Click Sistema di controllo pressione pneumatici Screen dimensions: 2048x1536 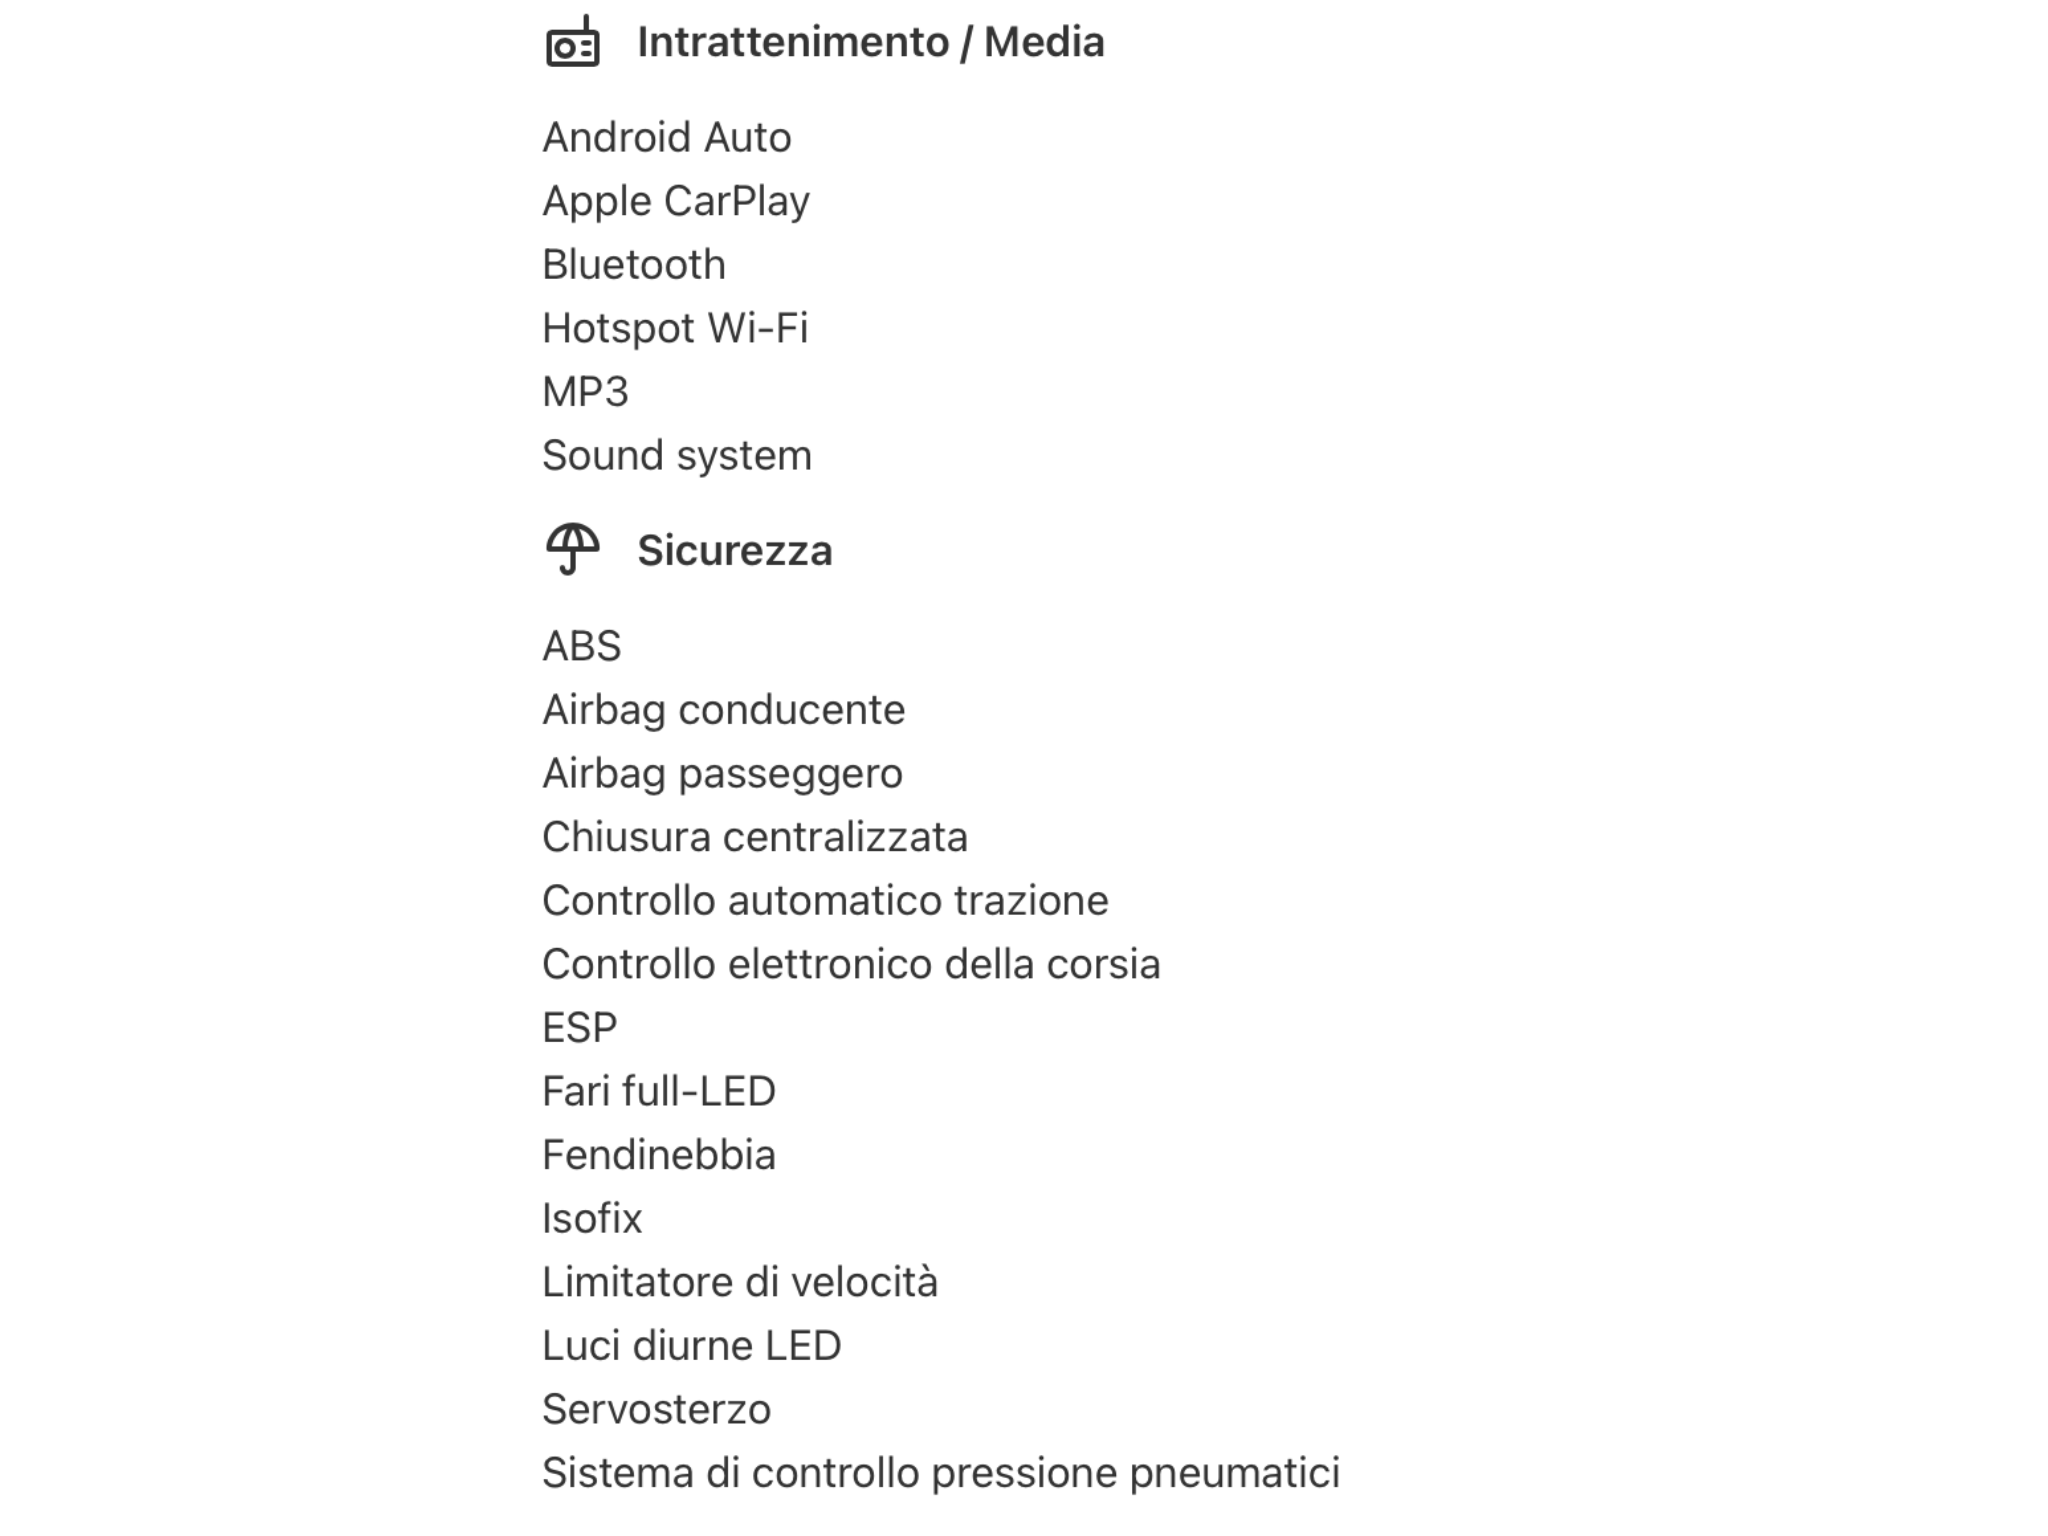(x=940, y=1473)
